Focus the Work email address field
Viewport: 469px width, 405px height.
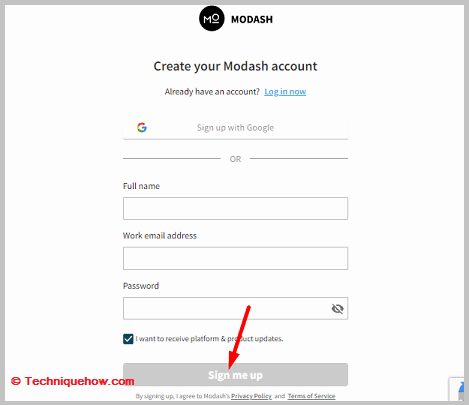pyautogui.click(x=235, y=258)
